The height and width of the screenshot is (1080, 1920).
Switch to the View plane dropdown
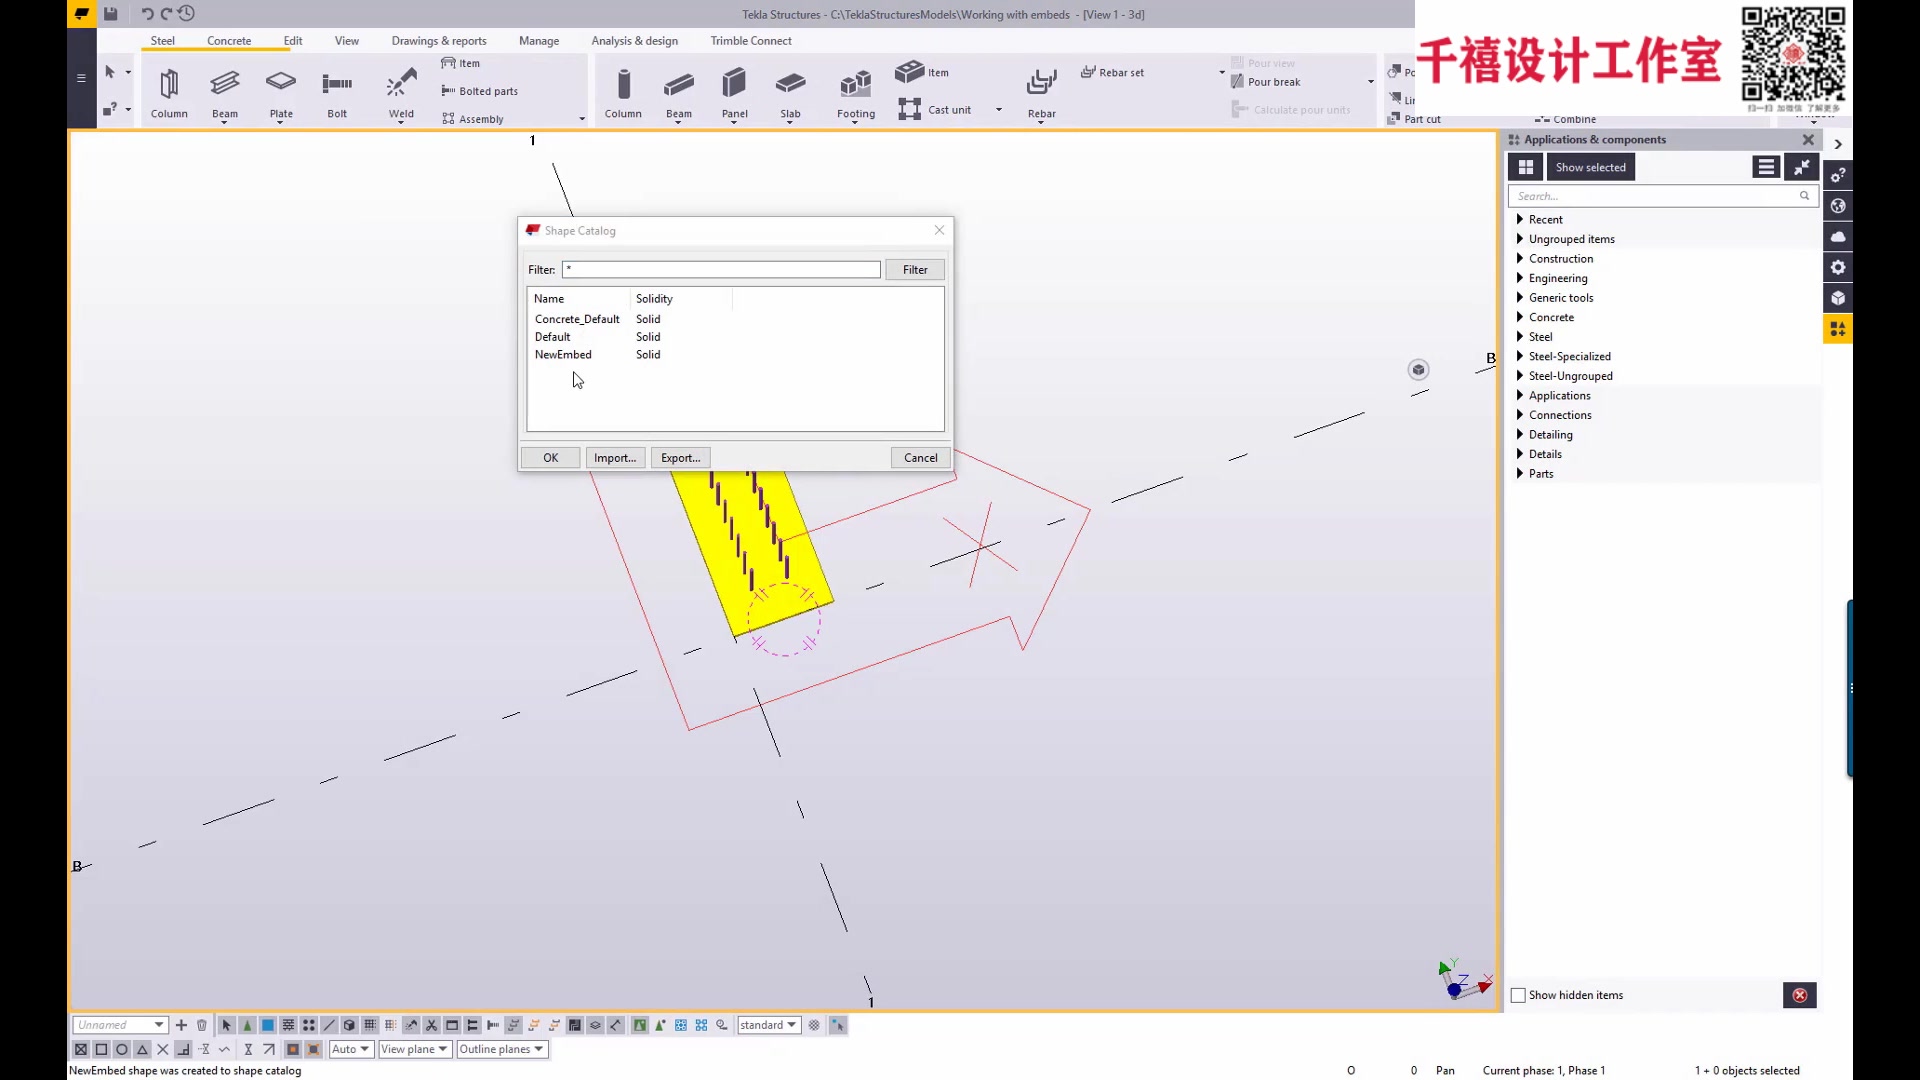(413, 1048)
